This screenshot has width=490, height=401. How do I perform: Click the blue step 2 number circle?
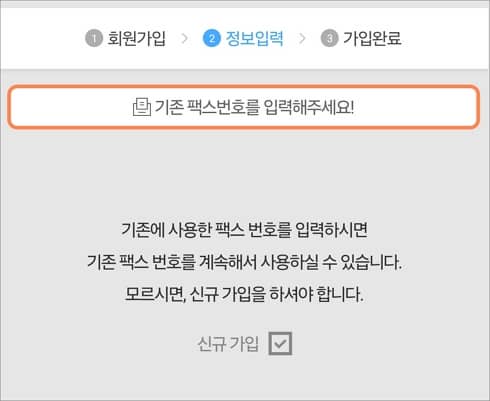[212, 38]
